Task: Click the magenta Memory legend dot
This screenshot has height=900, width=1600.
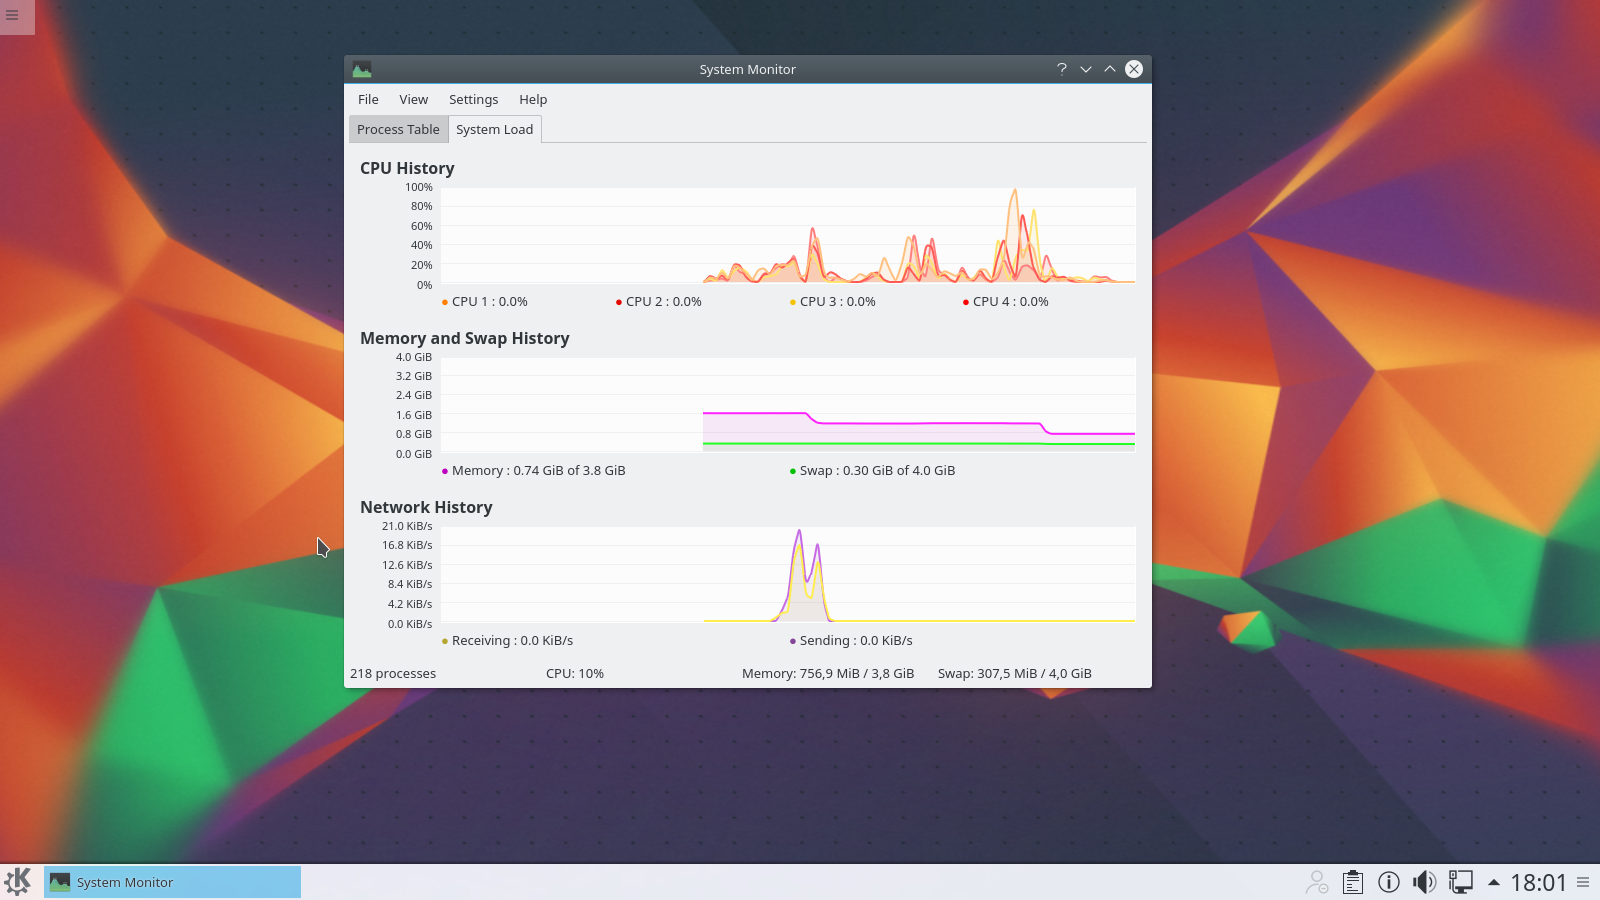Action: [x=445, y=471]
